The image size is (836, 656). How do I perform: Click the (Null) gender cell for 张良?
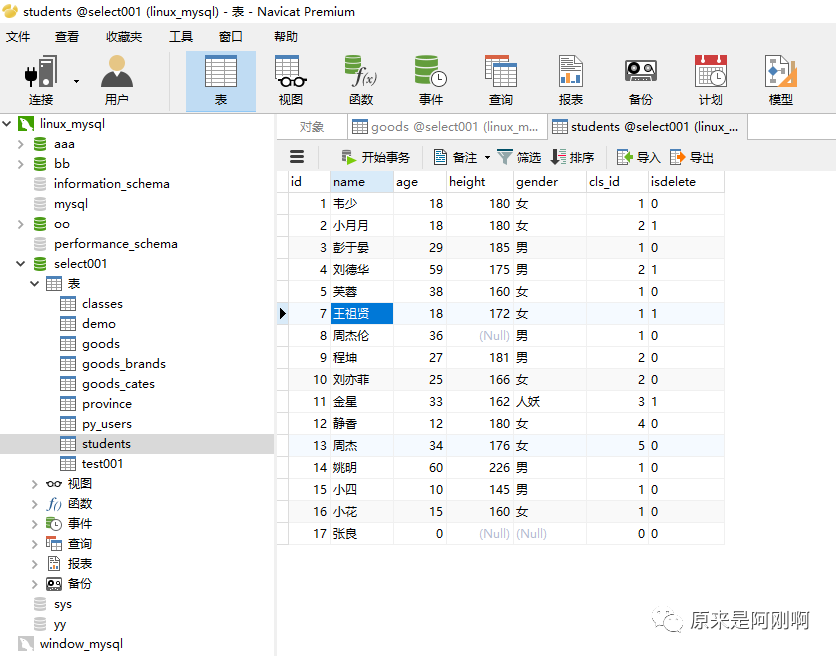pyautogui.click(x=550, y=534)
